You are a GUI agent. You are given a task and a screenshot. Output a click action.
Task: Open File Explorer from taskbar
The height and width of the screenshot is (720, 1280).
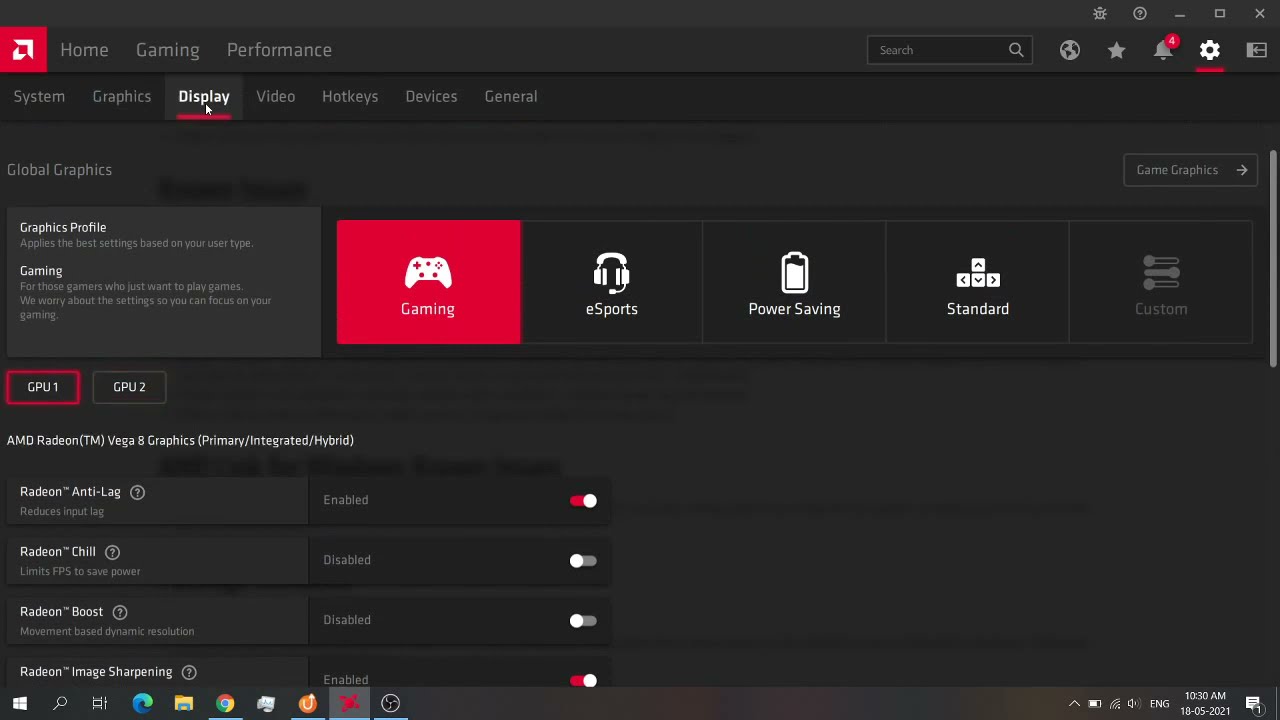coord(184,704)
